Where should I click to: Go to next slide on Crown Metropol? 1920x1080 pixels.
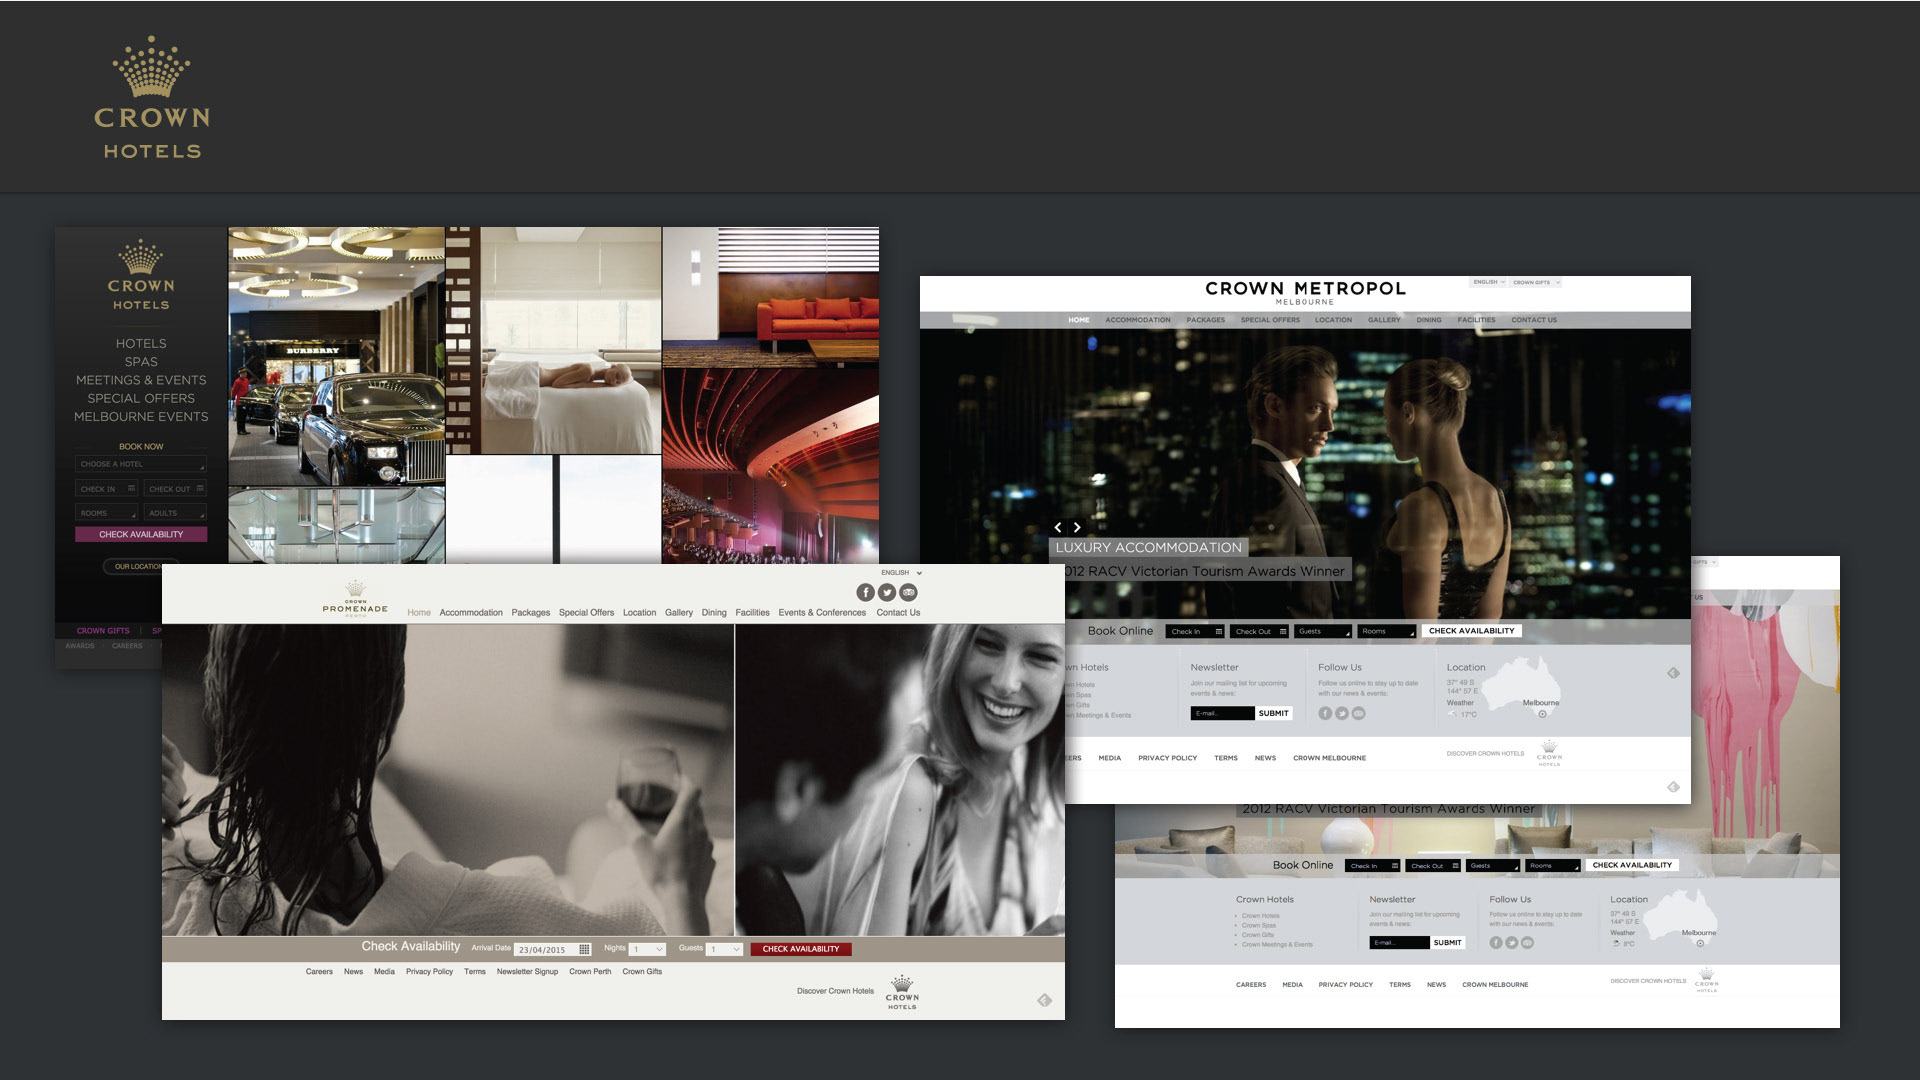1077,527
